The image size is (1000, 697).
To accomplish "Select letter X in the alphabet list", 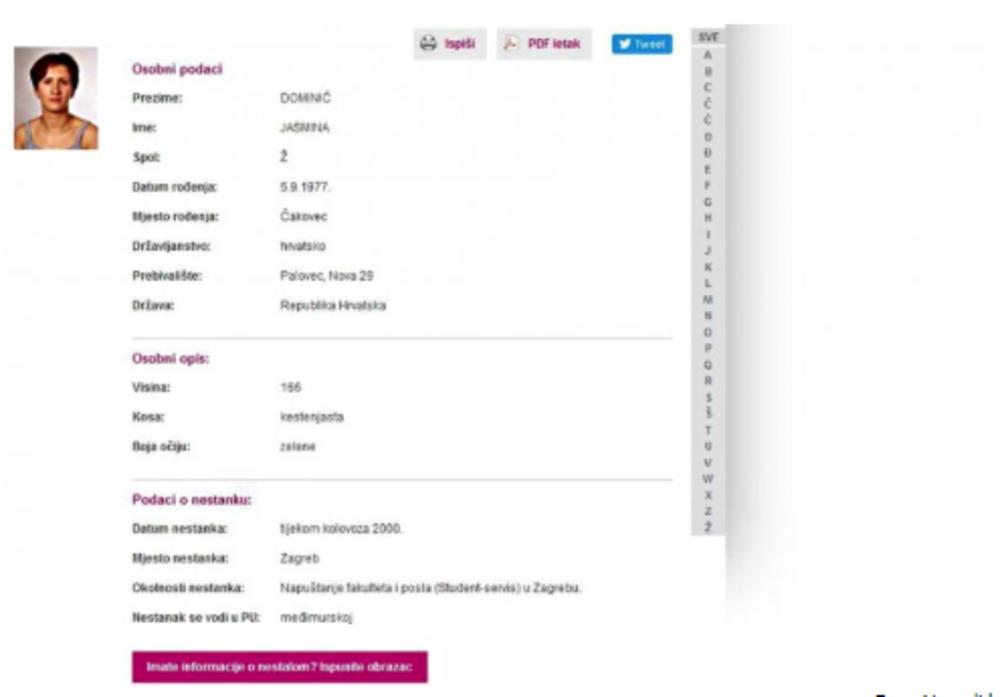I will click(707, 495).
